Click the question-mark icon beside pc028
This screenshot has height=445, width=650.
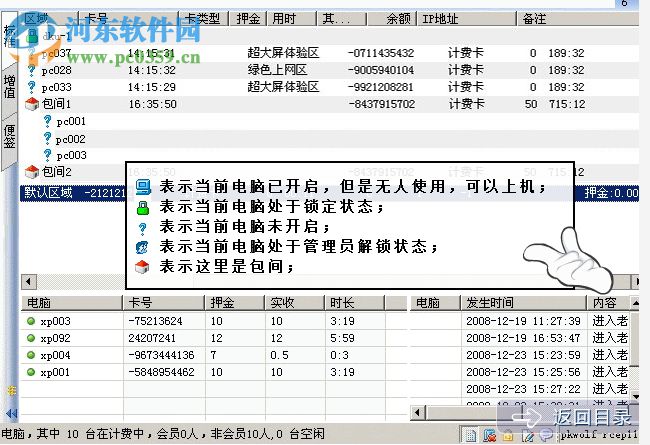tap(32, 70)
